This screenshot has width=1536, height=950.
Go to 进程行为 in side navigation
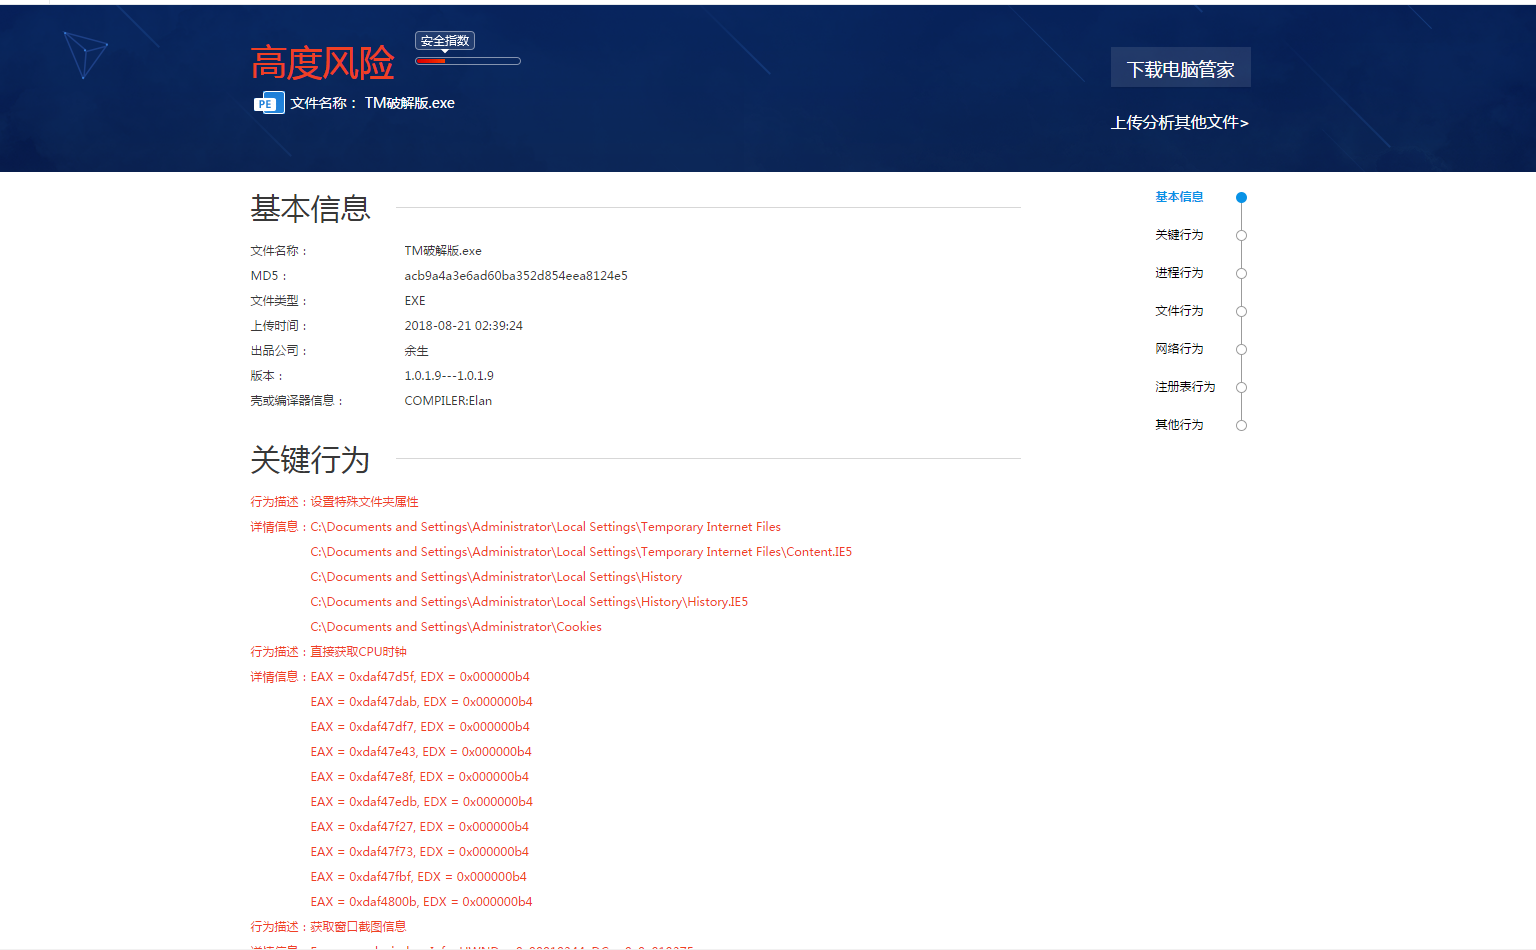click(x=1179, y=273)
